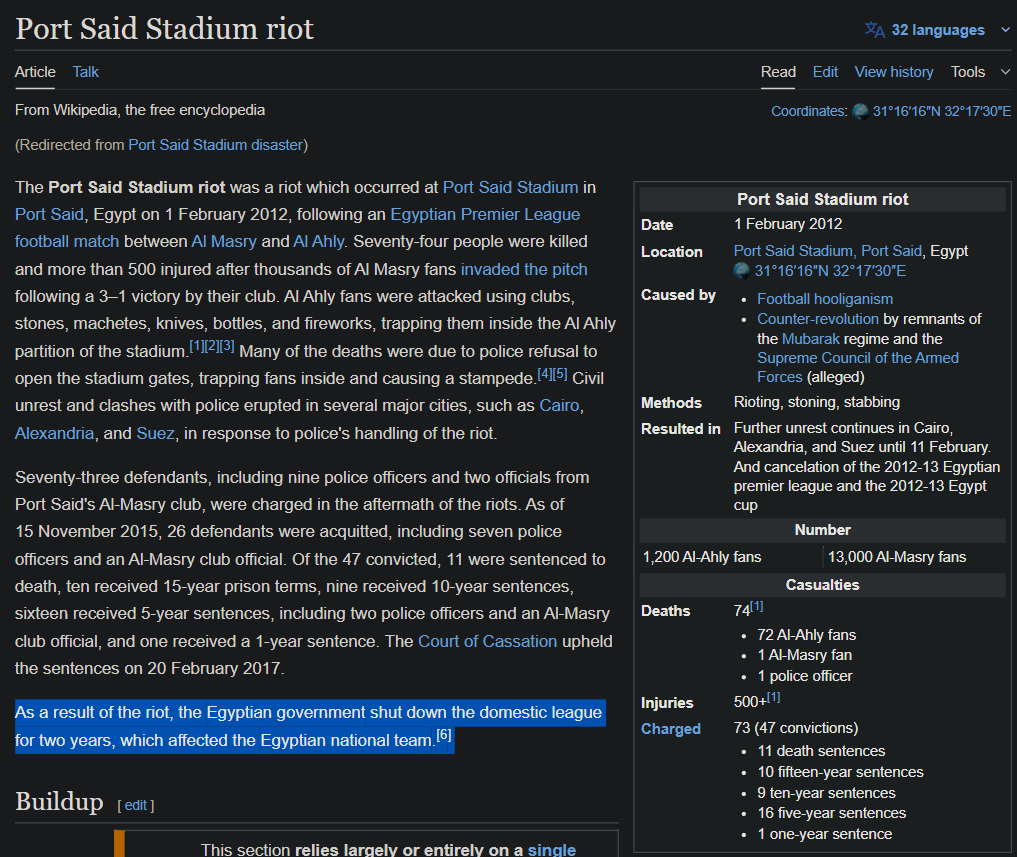
Task: Open the Counter-revolution link in the infobox
Action: pos(818,319)
